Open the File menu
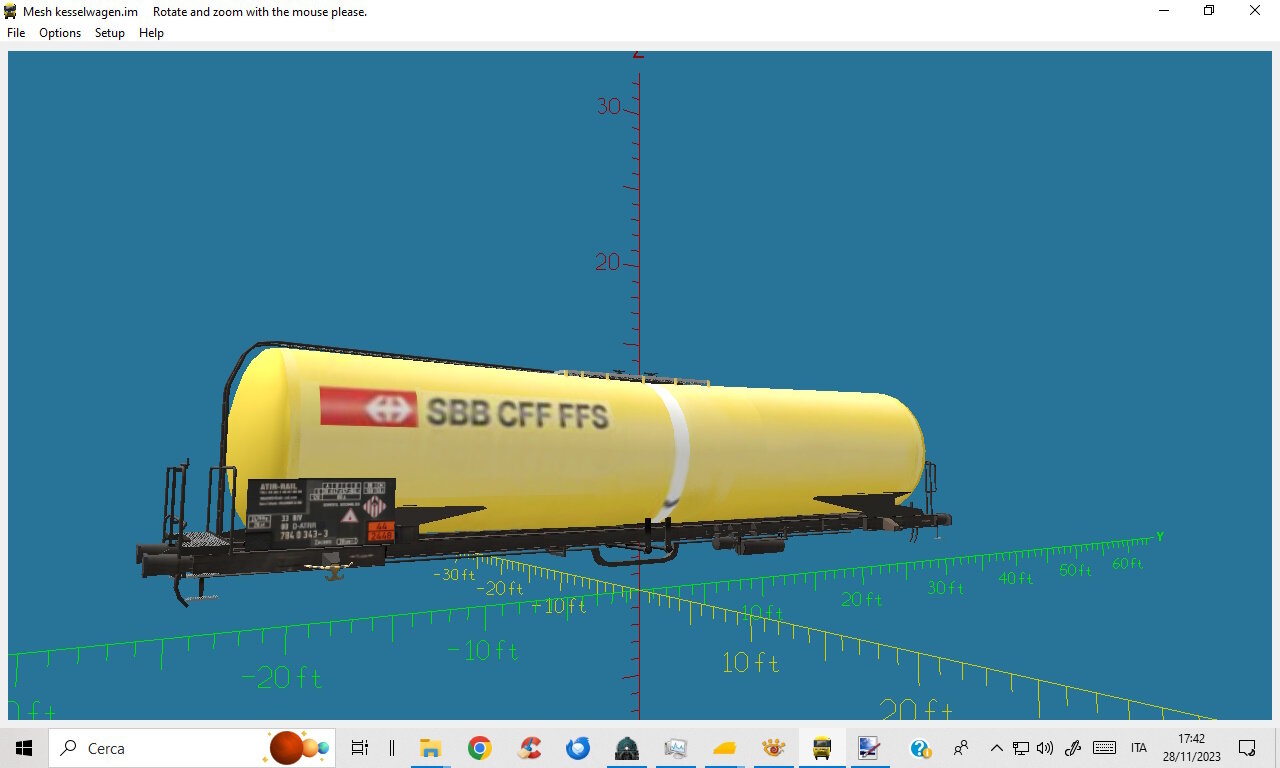 [16, 33]
